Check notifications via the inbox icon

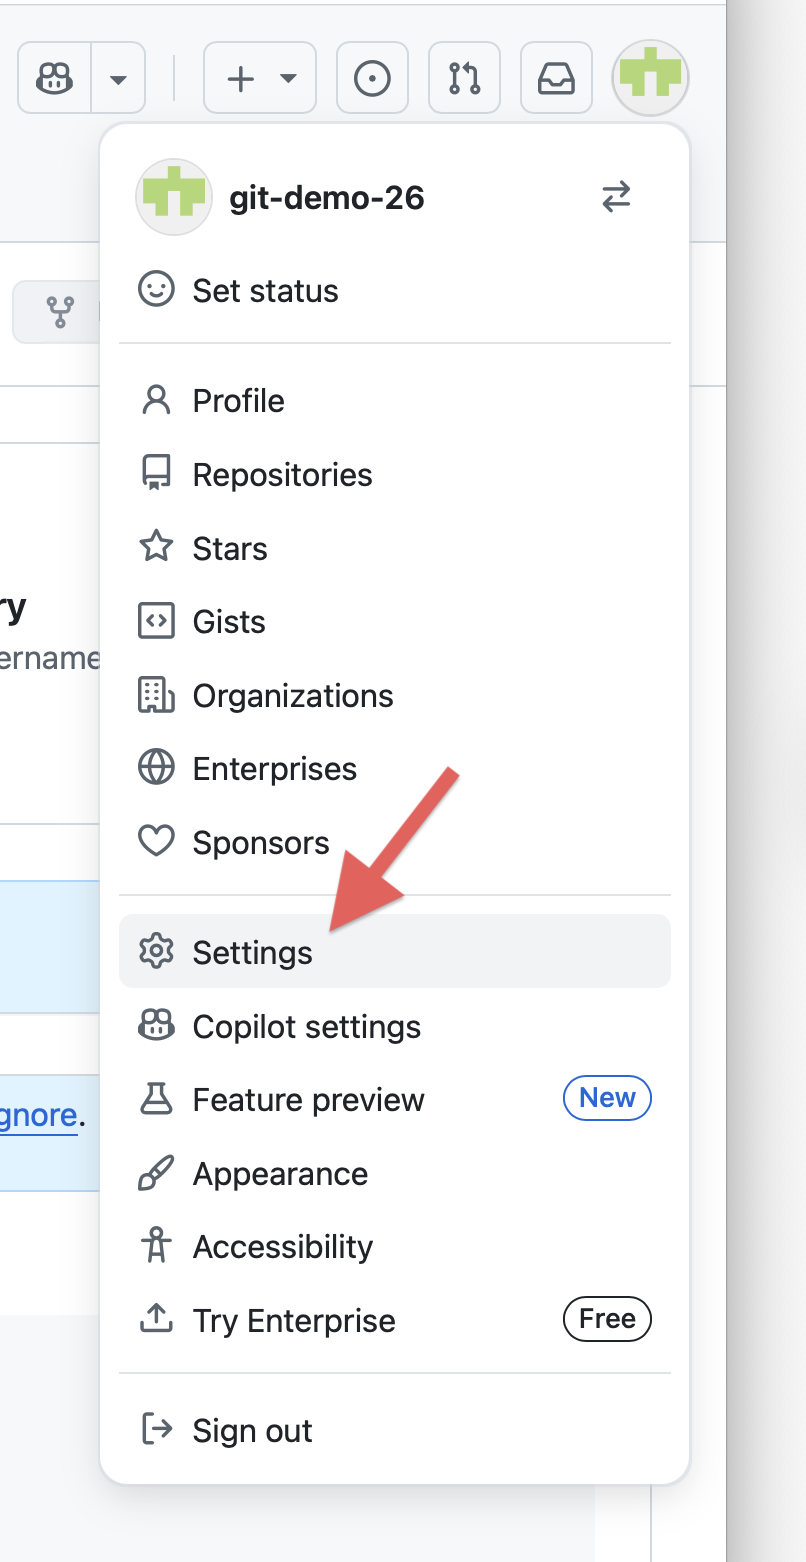tap(556, 77)
